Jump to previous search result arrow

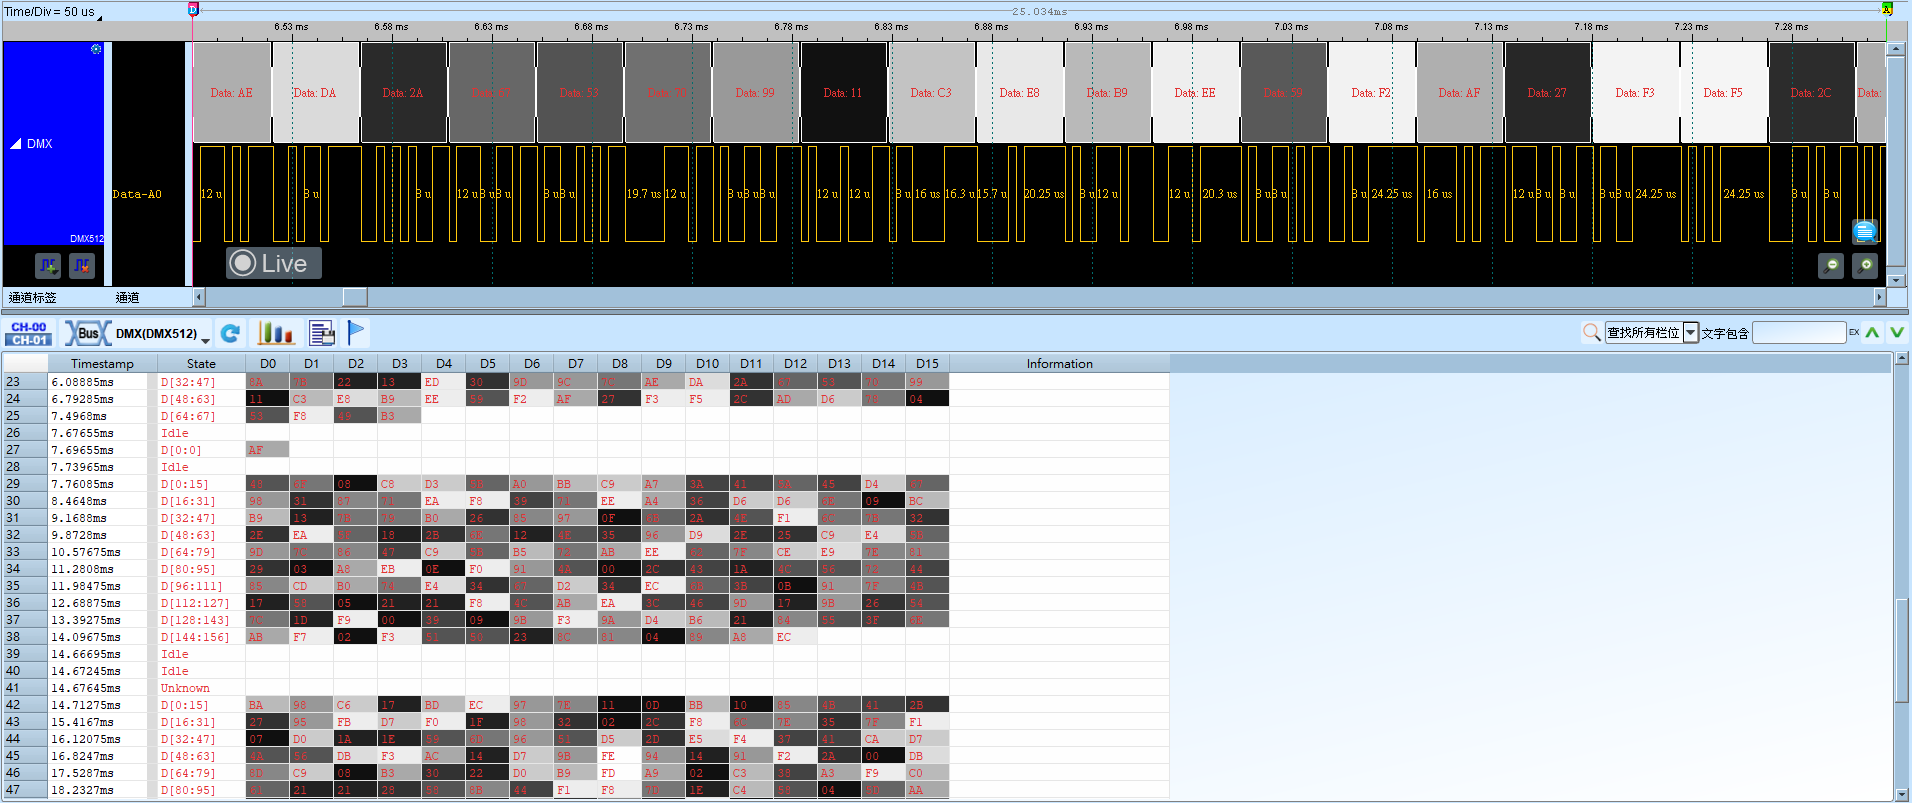click(1872, 332)
